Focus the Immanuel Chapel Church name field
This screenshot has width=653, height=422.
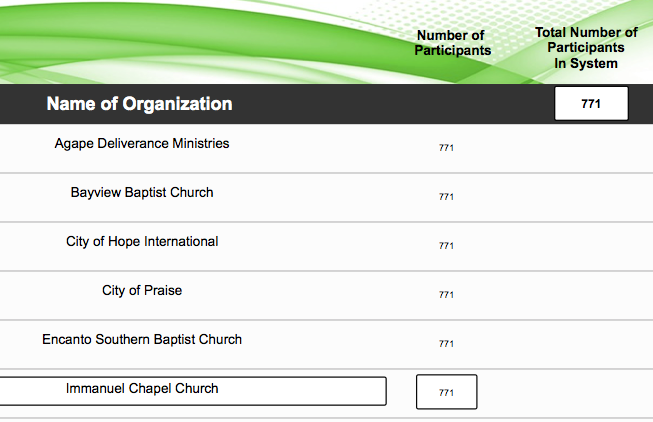coord(192,390)
